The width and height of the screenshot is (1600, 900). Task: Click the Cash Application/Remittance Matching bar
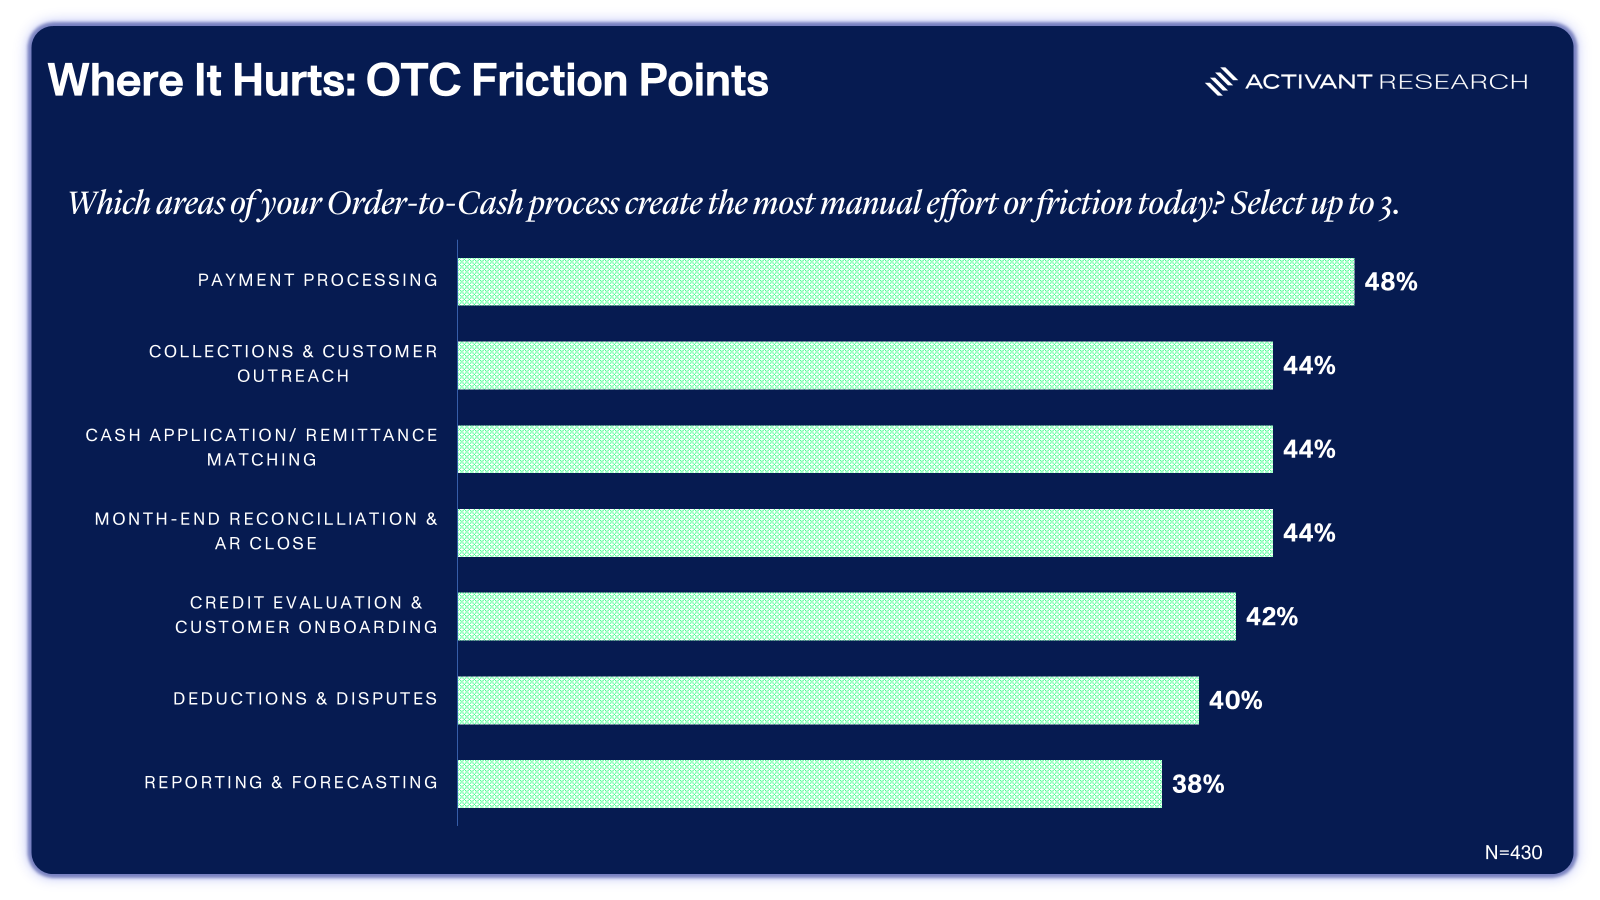point(865,449)
